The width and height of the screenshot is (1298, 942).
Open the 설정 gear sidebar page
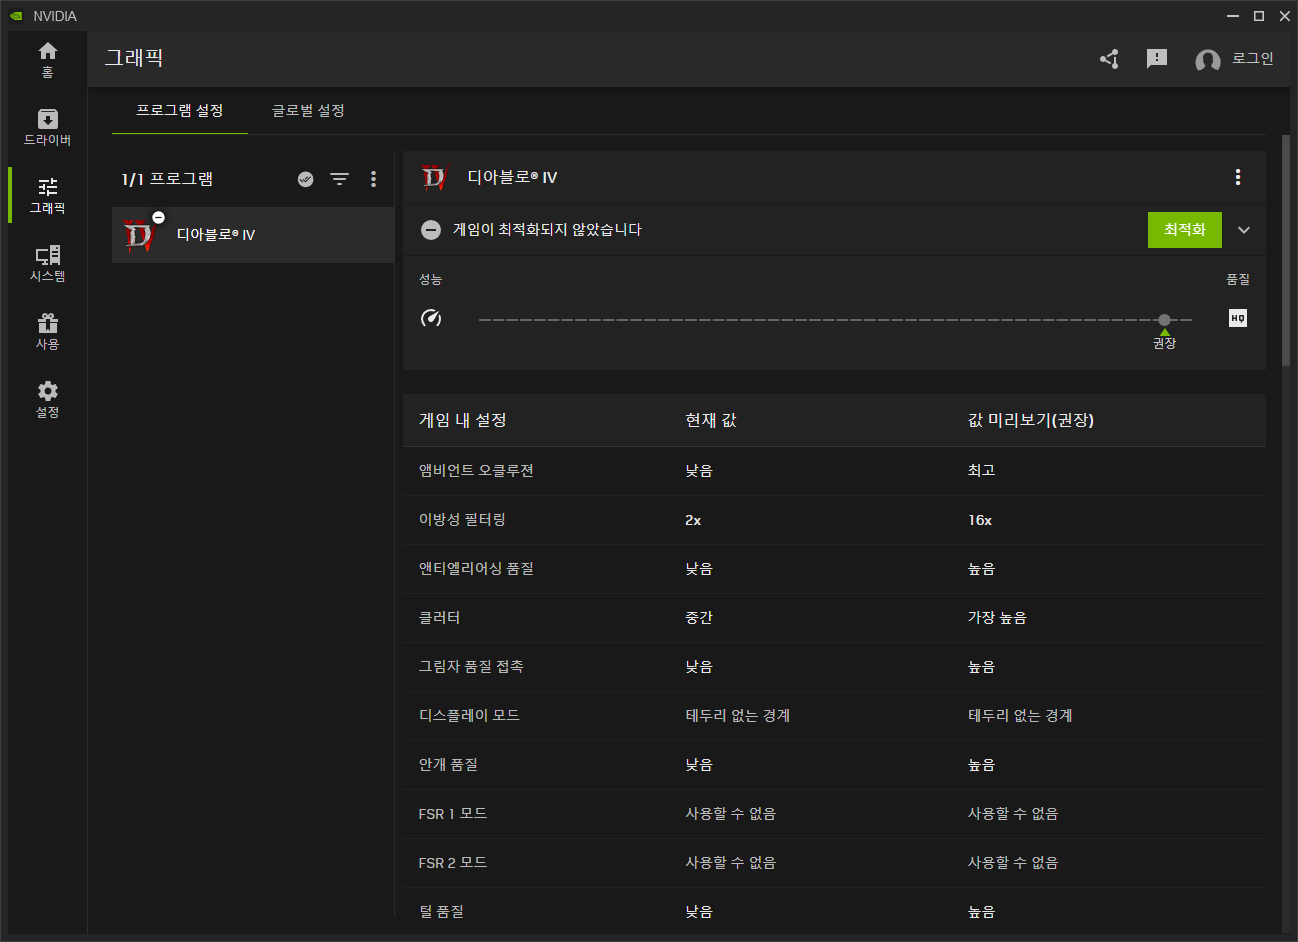47,400
